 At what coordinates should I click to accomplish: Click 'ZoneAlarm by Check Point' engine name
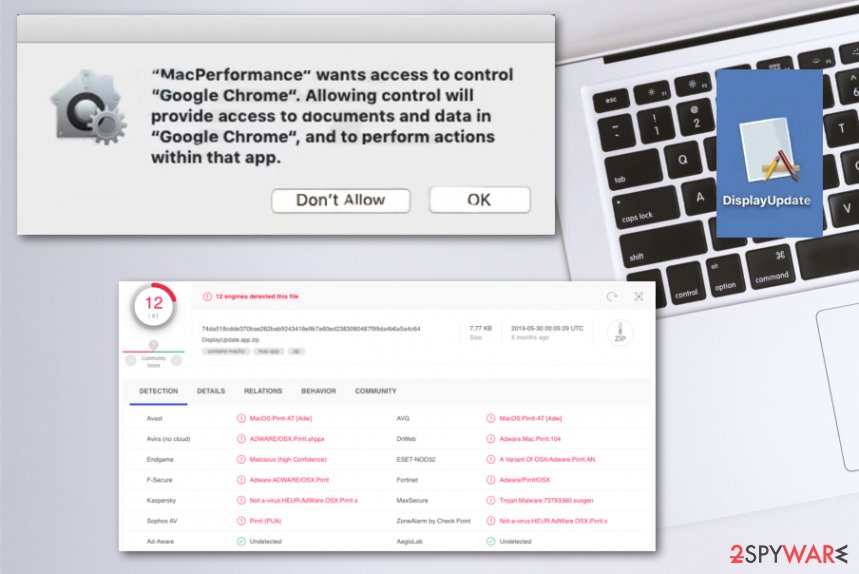433,521
